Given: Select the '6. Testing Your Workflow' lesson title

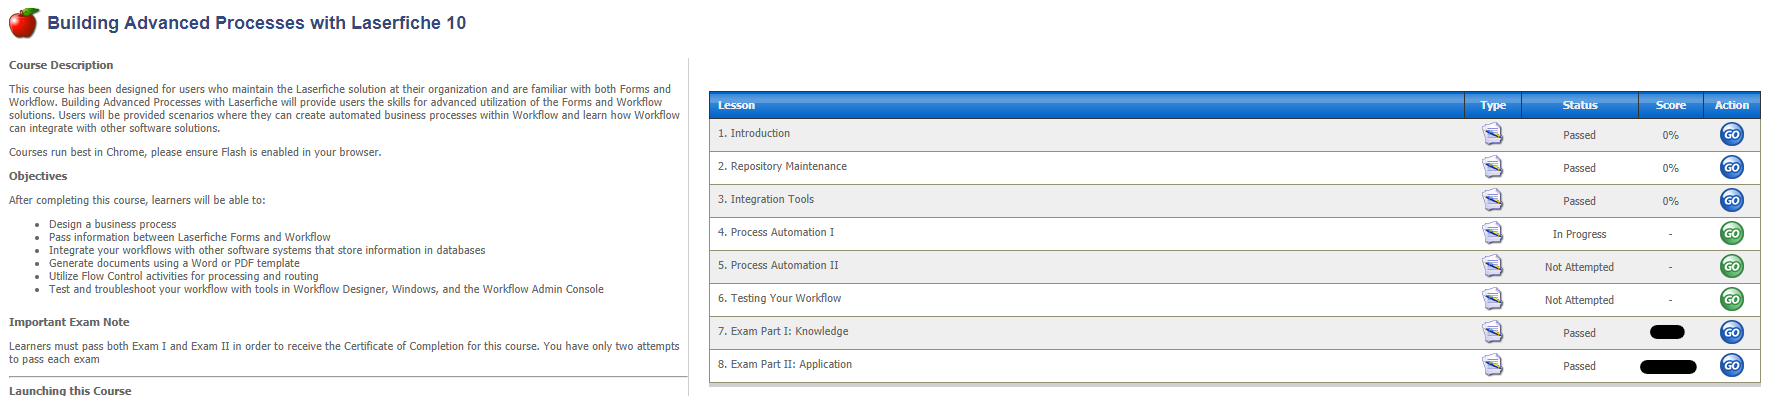Looking at the screenshot, I should tap(779, 298).
